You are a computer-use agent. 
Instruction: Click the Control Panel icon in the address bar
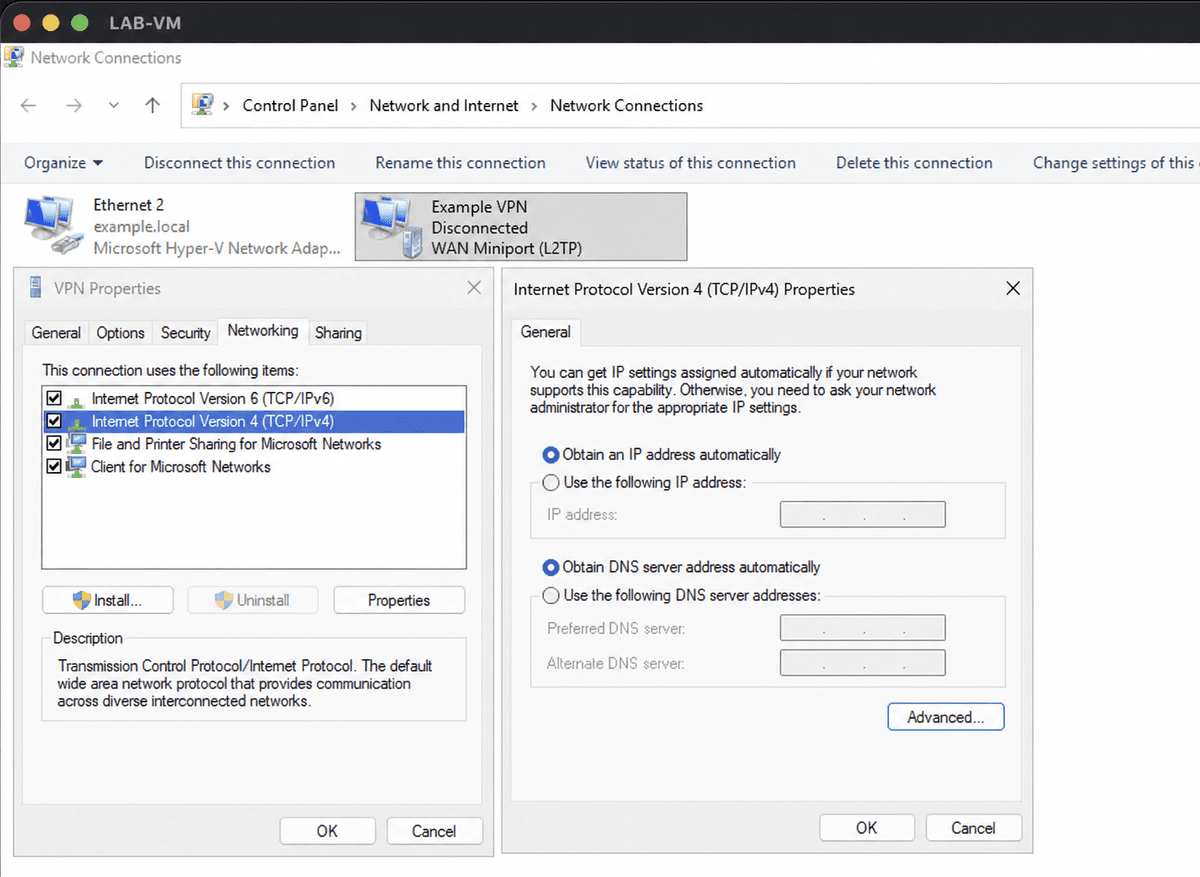[203, 105]
